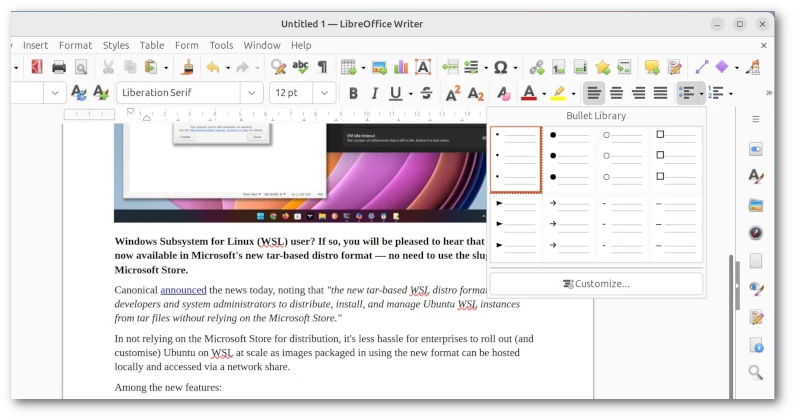This screenshot has height=418, width=794.
Task: Open sidebar Navigator panel
Action: 756,233
